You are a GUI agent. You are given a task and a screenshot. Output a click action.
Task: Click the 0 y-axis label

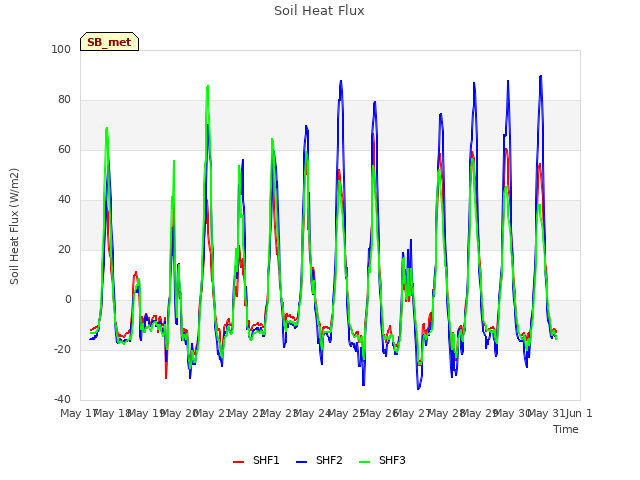click(x=68, y=300)
